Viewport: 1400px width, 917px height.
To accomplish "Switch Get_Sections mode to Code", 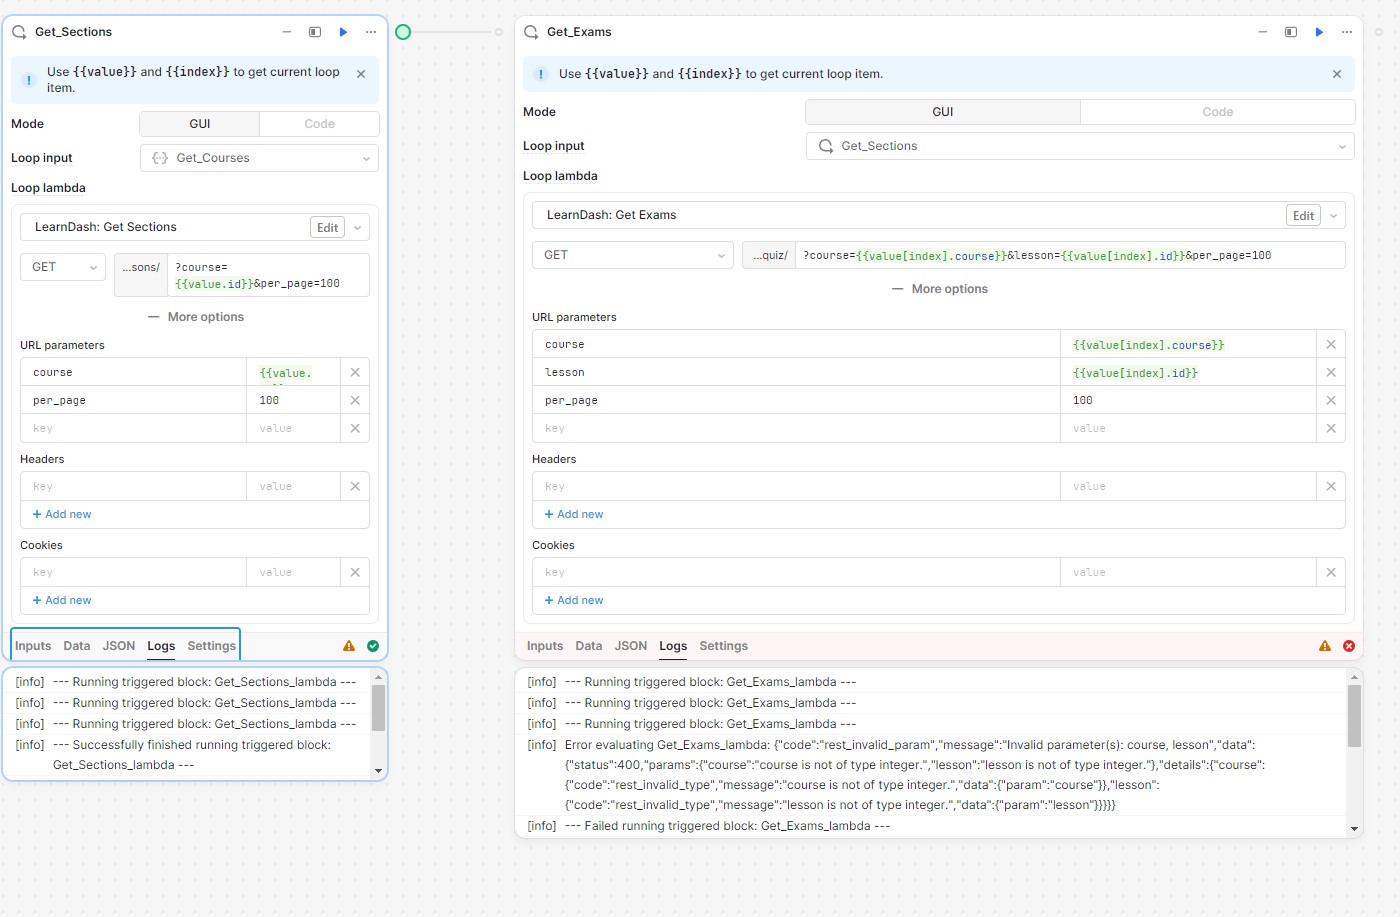I will 320,124.
